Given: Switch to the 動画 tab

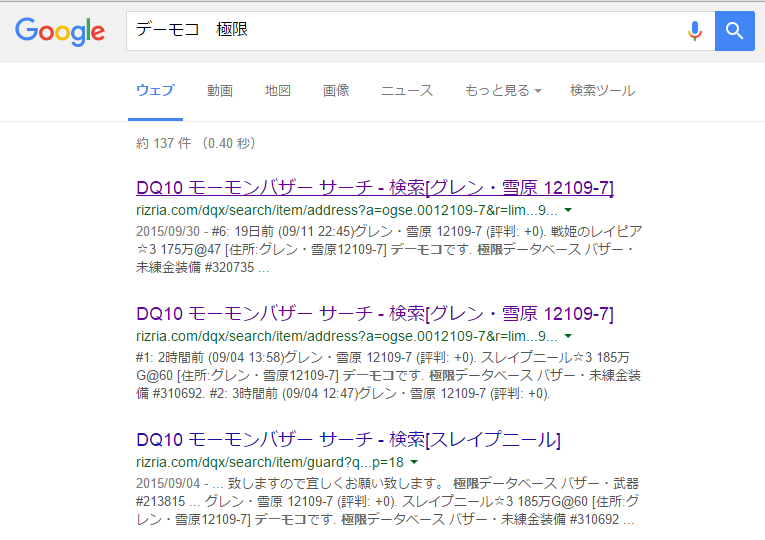Looking at the screenshot, I should click(220, 91).
